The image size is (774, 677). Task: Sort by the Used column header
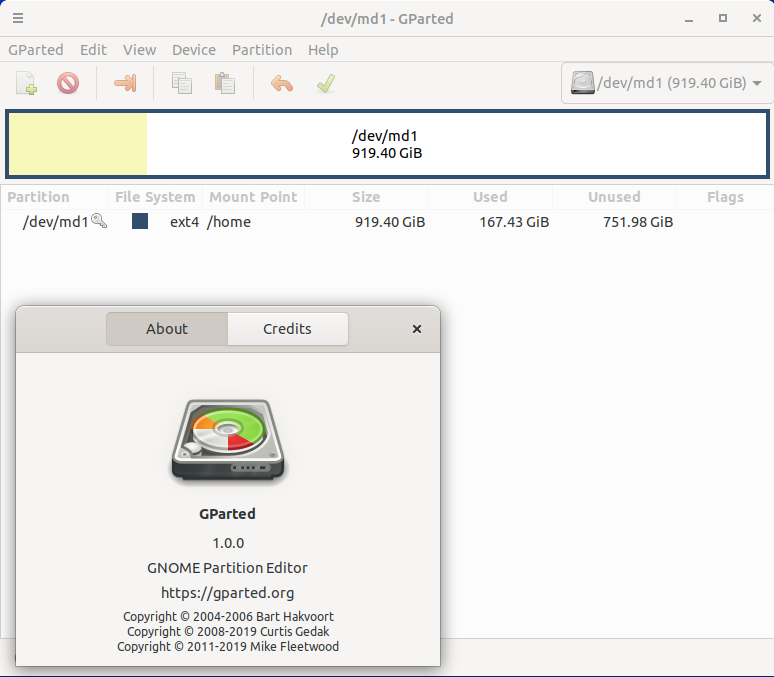(490, 197)
